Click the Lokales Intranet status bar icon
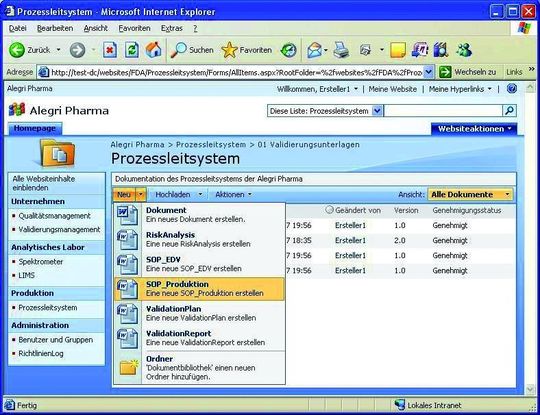Screen dimensions: 540x415 click(399, 405)
